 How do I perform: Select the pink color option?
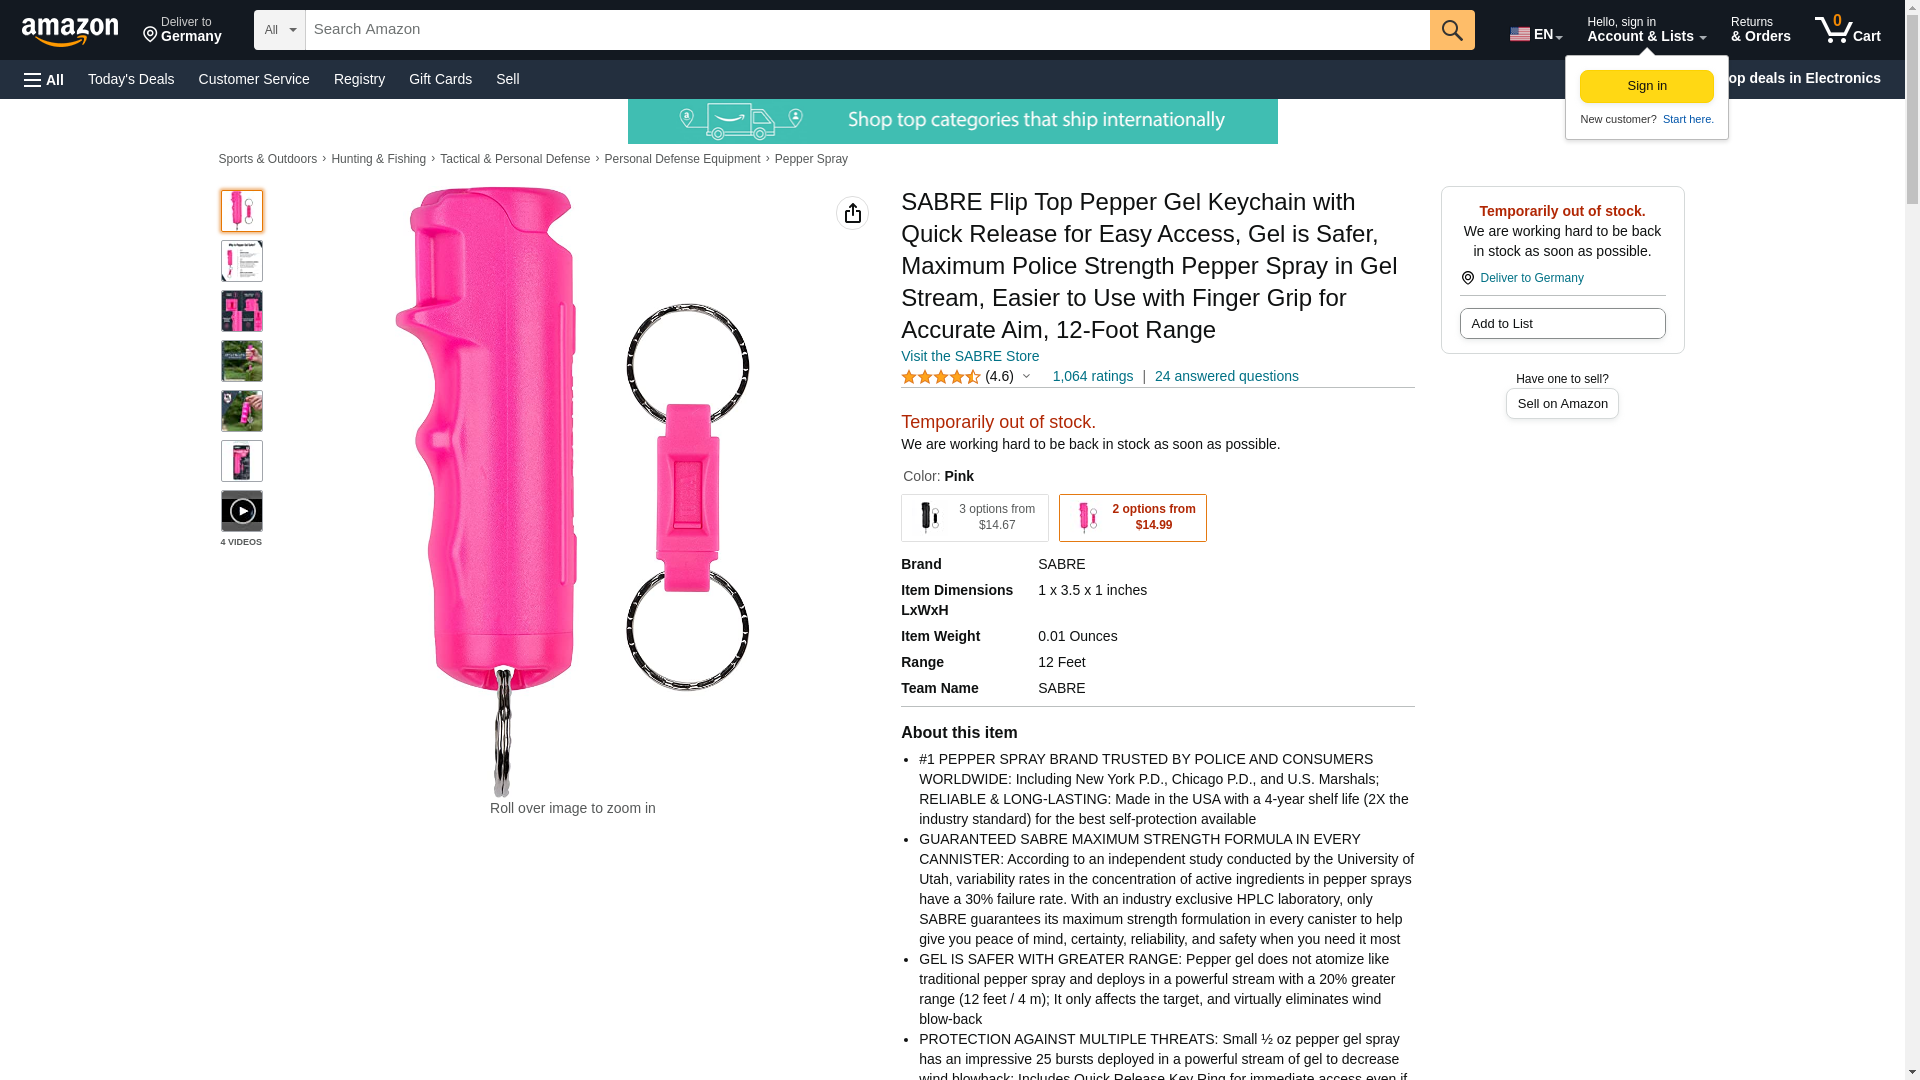(1133, 518)
